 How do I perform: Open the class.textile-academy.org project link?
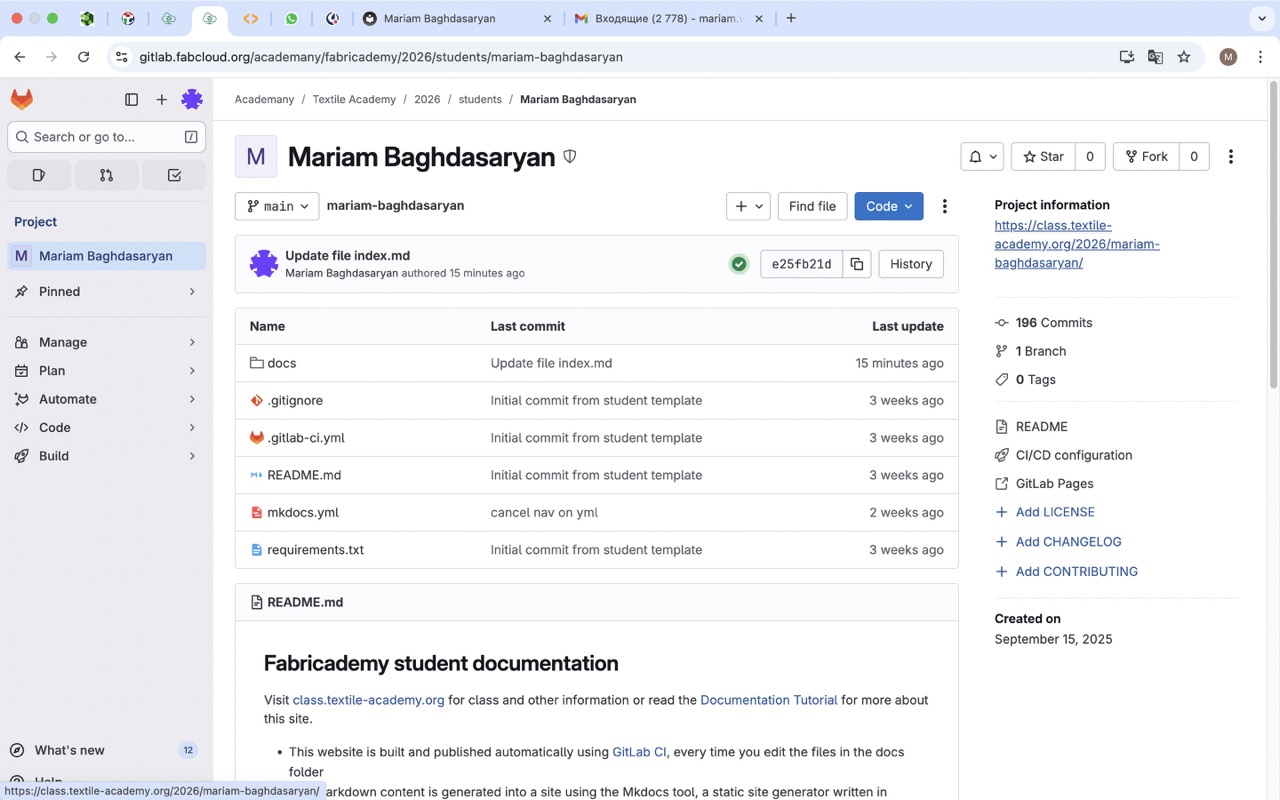click(x=1076, y=244)
